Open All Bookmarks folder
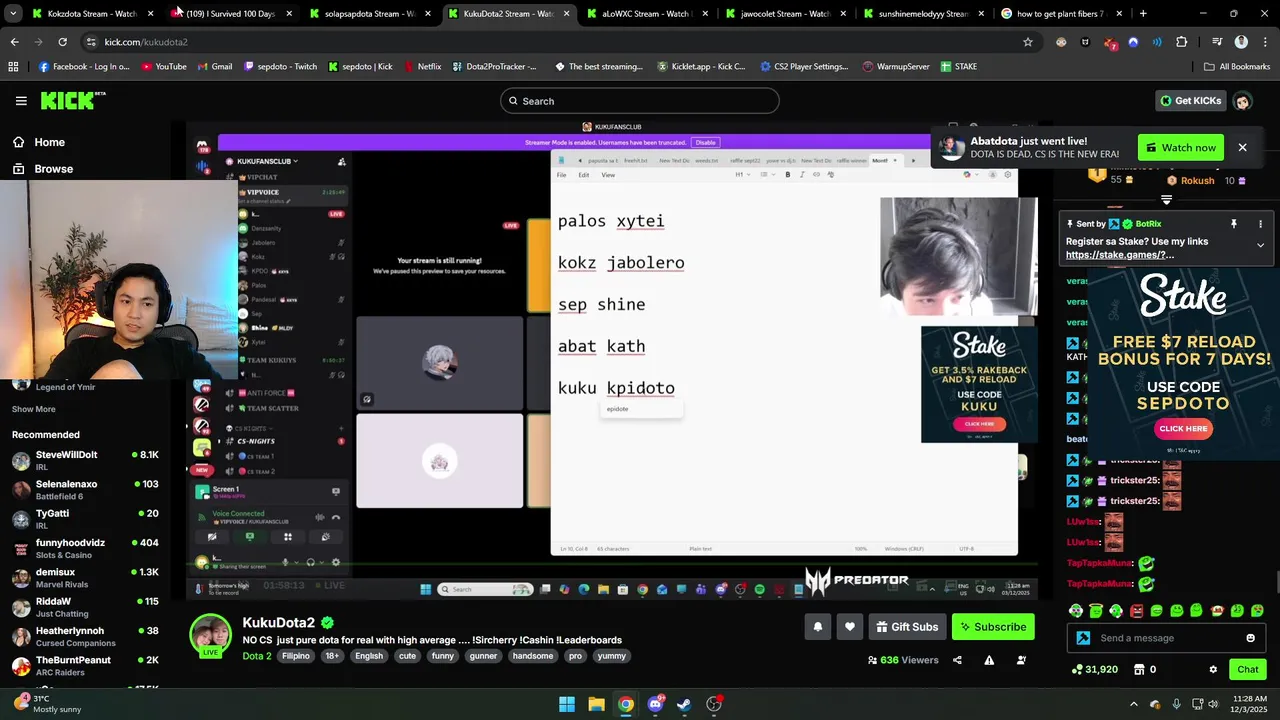The image size is (1280, 720). (x=1237, y=67)
